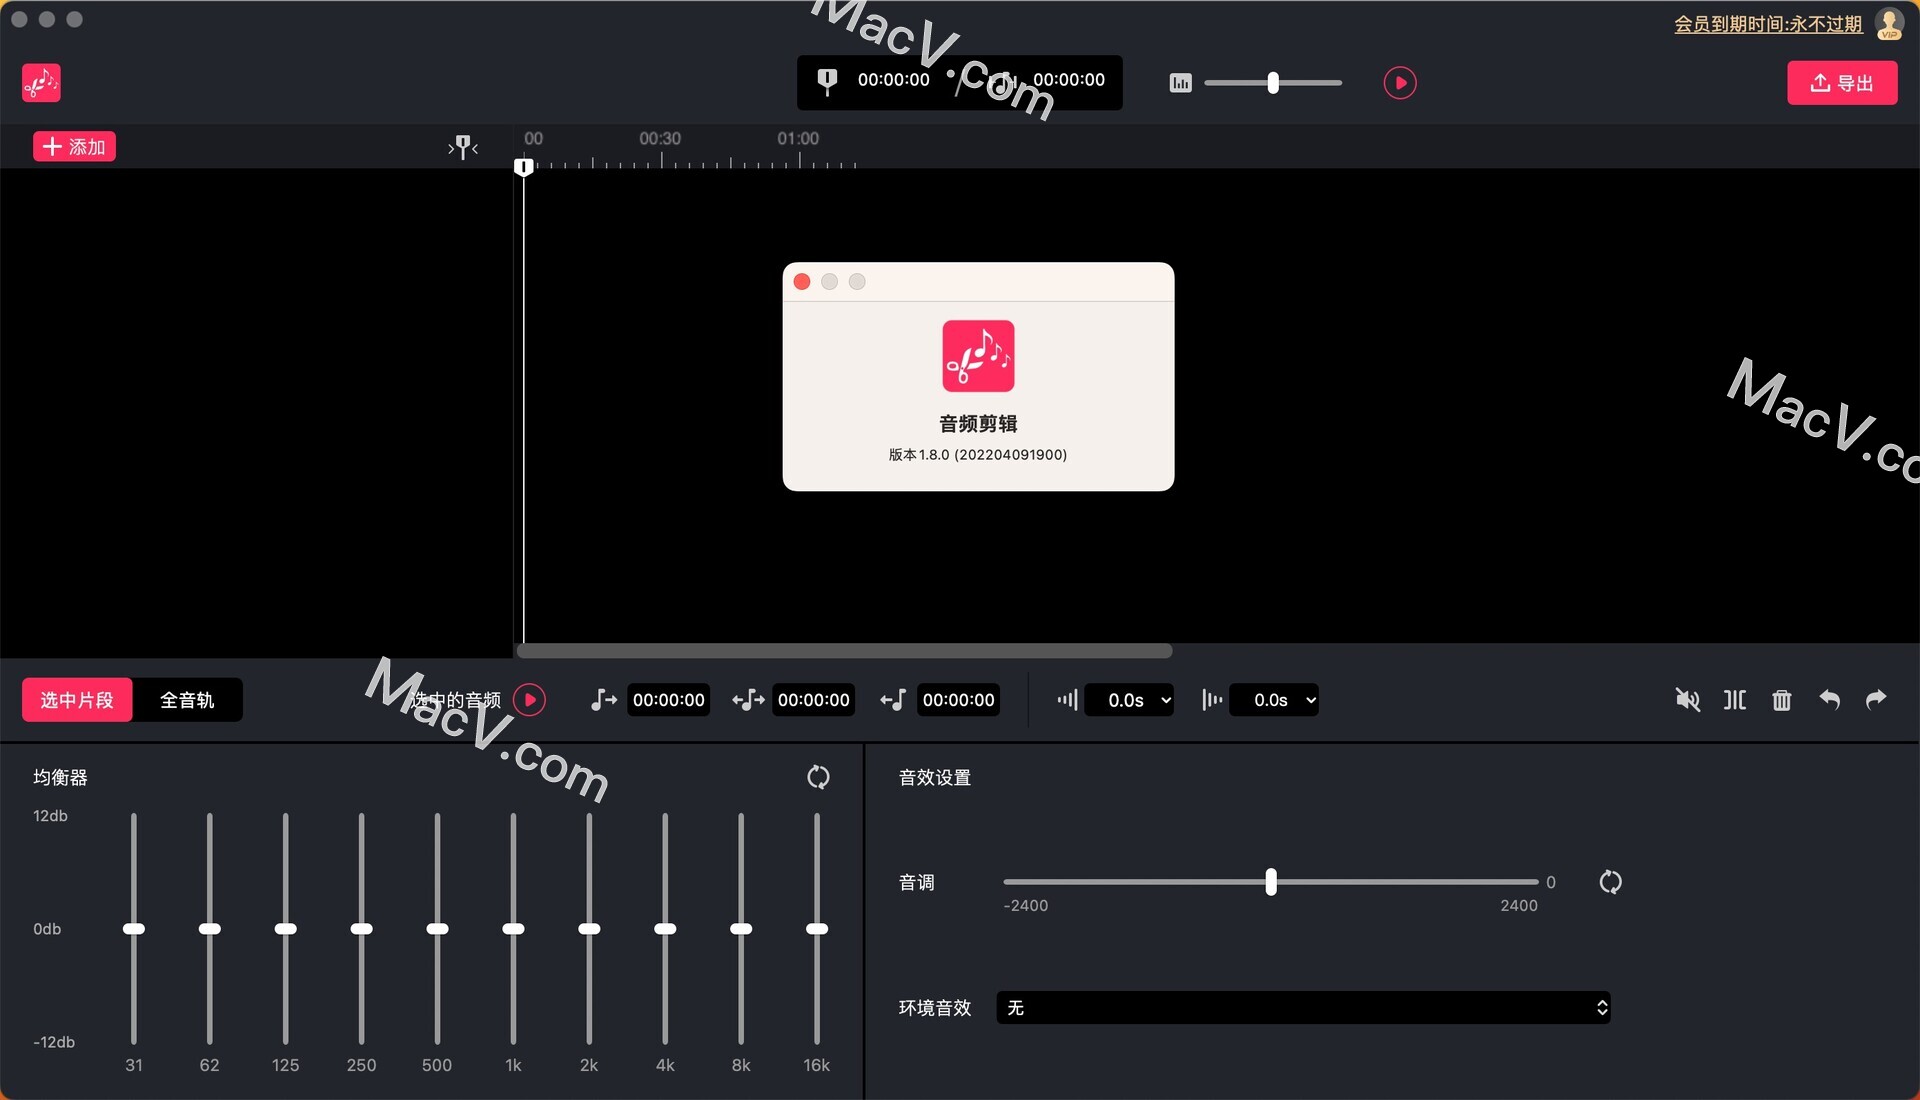Click the 添加 add audio button

(x=74, y=147)
